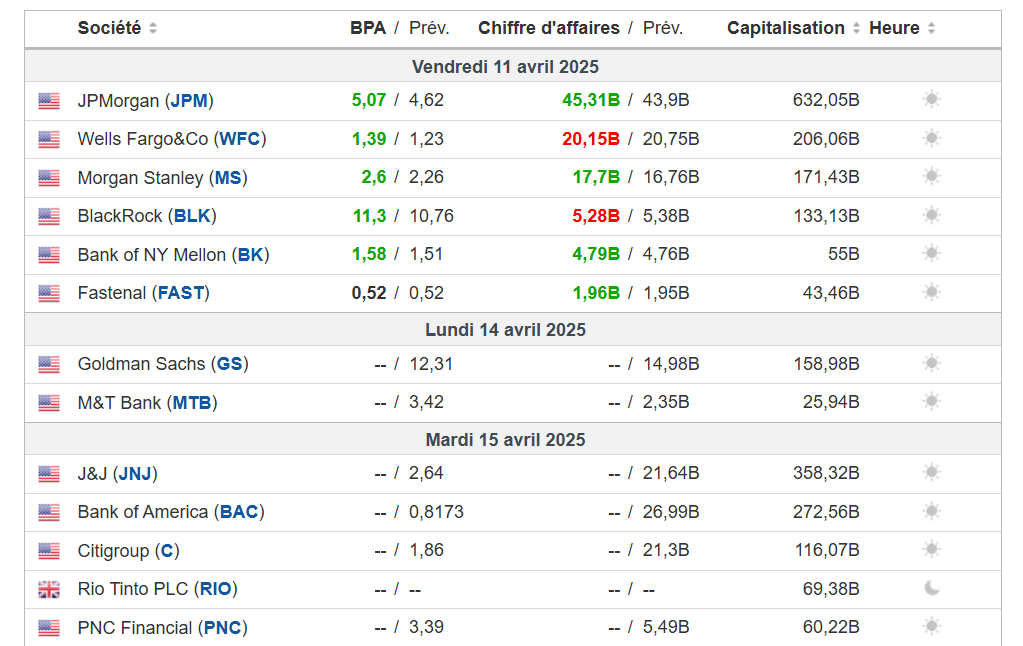Screen dimensions: 1023x646
Task: Click the sun icon for Bank of America
Action: point(932,512)
